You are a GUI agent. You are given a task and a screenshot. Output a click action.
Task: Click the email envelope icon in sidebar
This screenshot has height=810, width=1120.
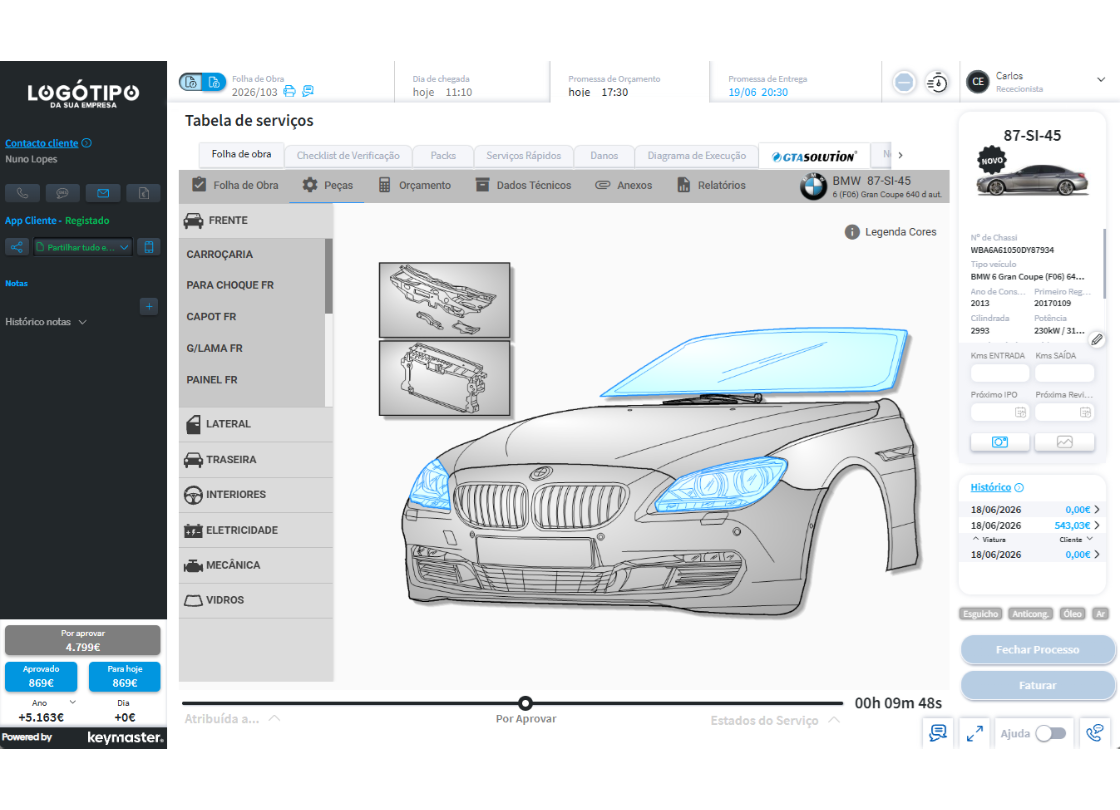103,193
